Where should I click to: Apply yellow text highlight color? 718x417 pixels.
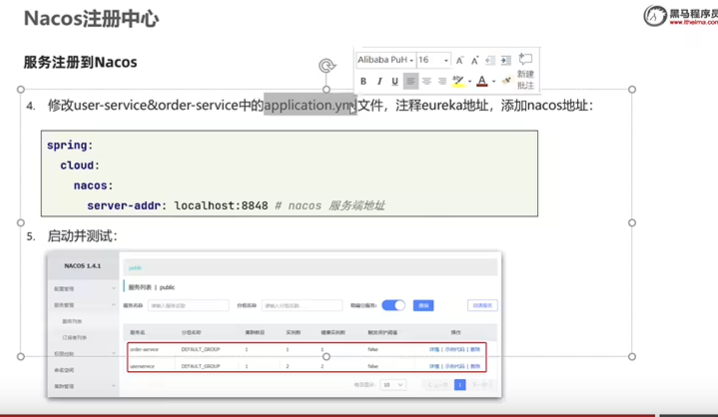tap(458, 81)
